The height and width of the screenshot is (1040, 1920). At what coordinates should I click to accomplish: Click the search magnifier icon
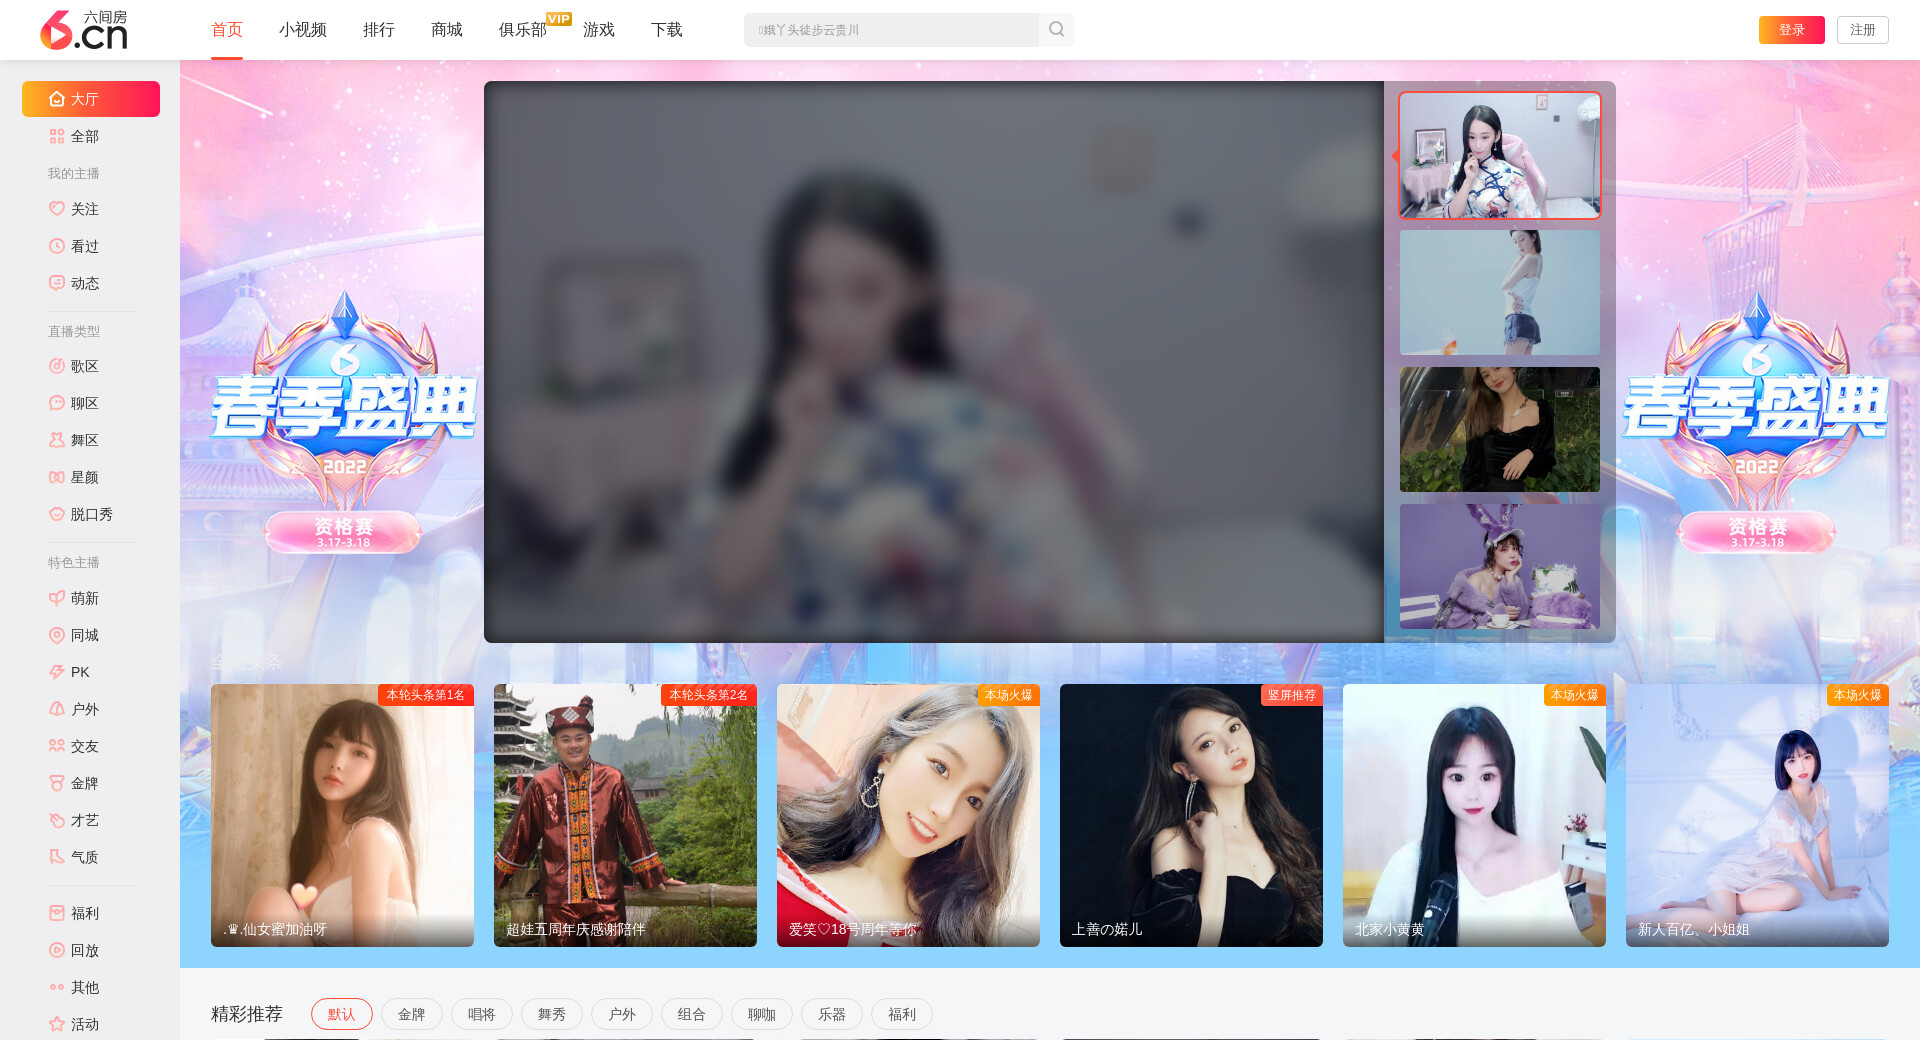(1056, 30)
